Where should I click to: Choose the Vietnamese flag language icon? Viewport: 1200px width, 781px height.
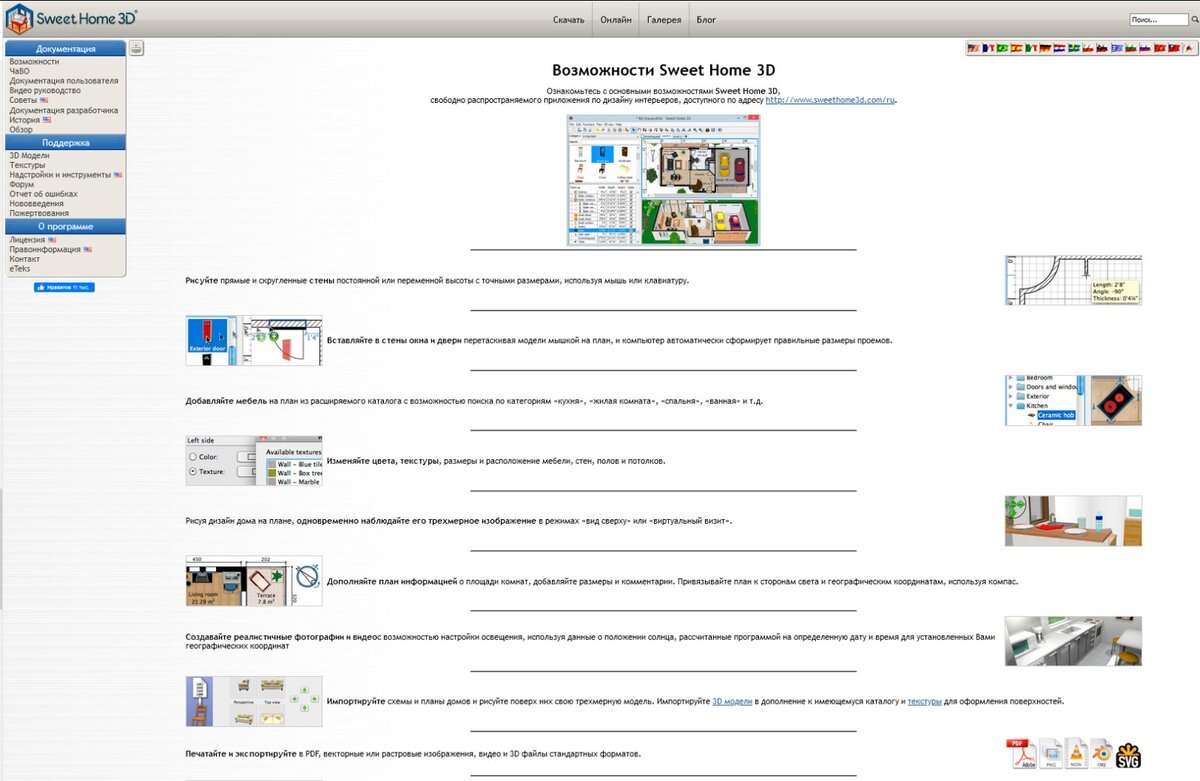(1159, 48)
